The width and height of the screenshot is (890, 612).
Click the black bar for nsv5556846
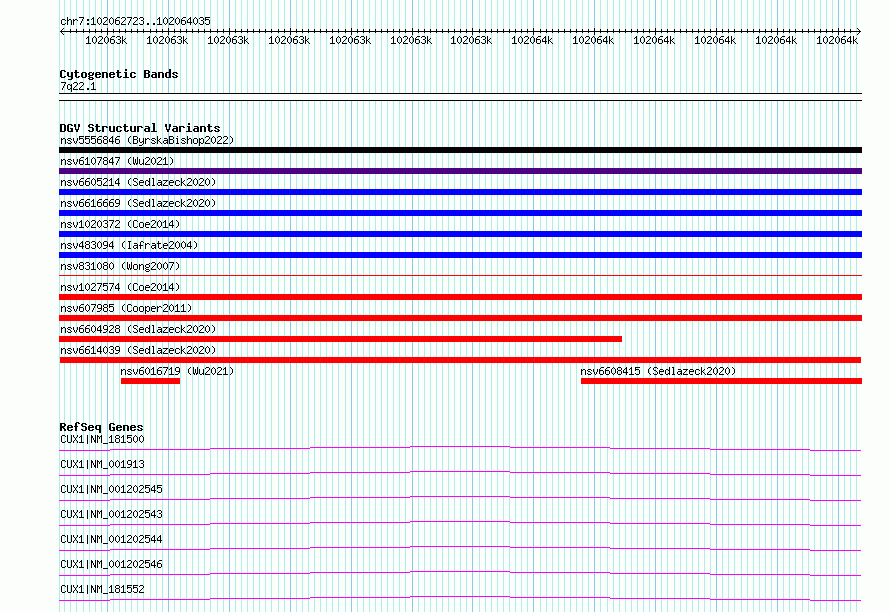tap(460, 150)
